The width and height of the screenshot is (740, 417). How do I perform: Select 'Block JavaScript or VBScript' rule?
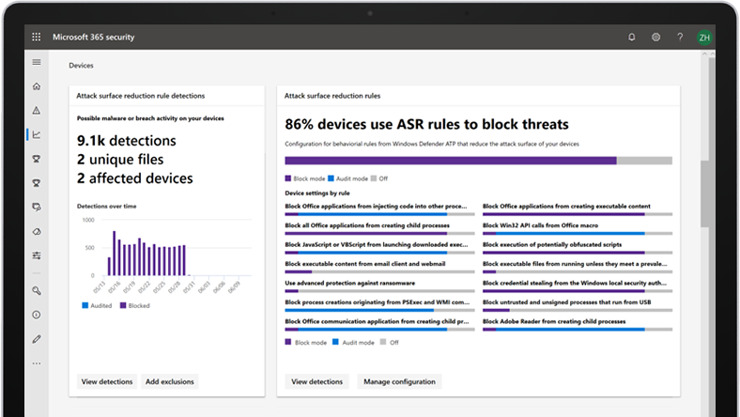[377, 245]
